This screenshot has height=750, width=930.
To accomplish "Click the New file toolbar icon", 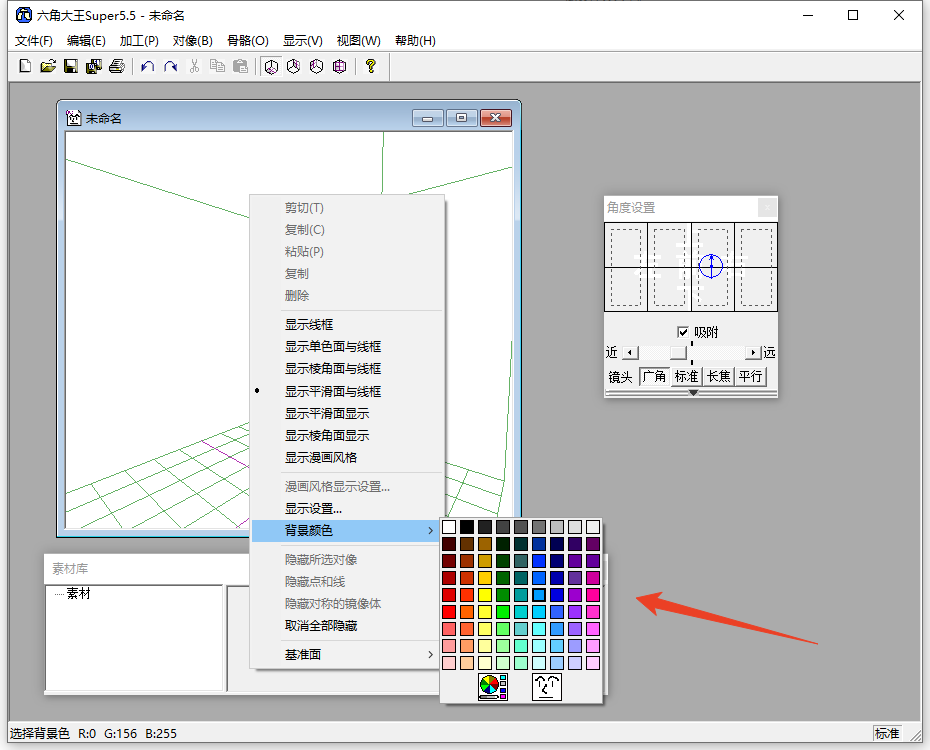I will (x=27, y=67).
